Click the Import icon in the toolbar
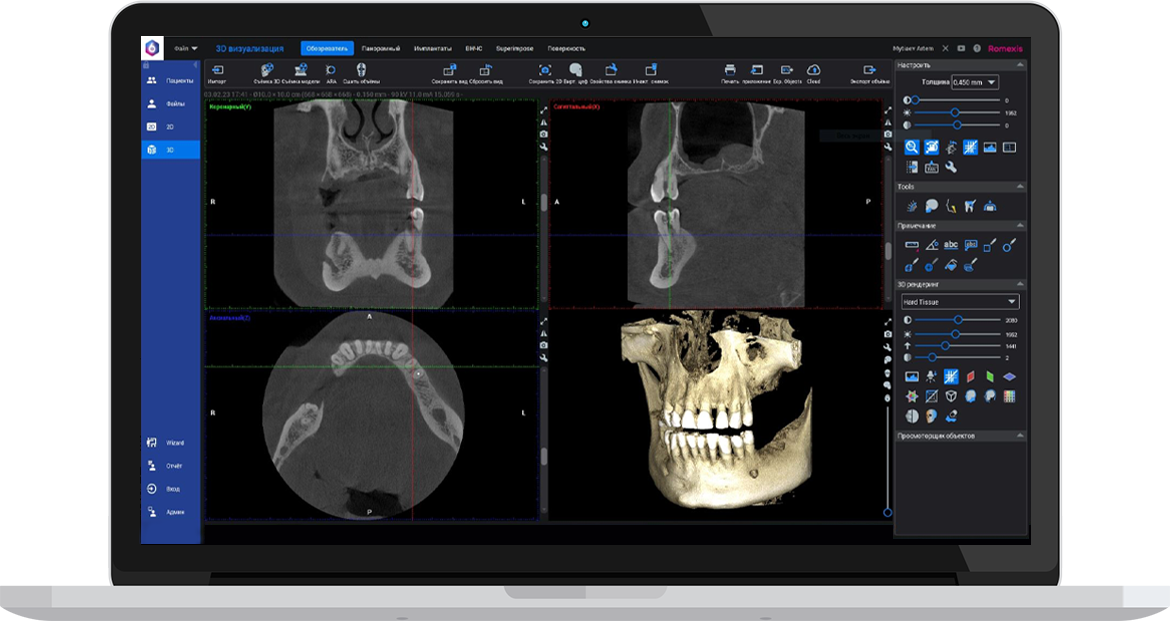The width and height of the screenshot is (1170, 621). (x=217, y=70)
